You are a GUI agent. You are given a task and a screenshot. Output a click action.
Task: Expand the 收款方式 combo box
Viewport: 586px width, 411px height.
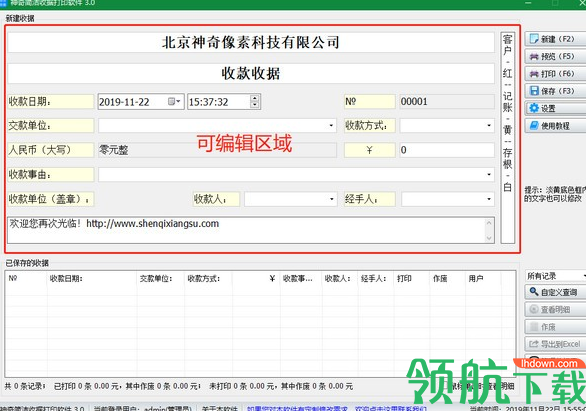pyautogui.click(x=489, y=126)
